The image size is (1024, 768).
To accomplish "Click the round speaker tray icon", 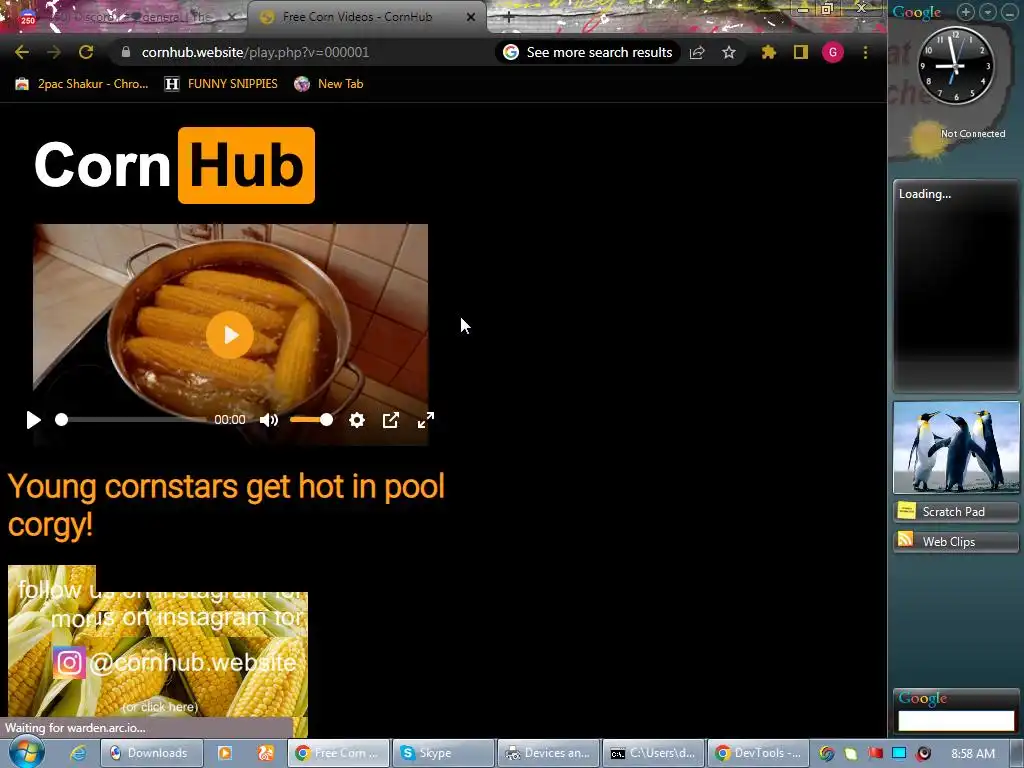I will point(923,754).
